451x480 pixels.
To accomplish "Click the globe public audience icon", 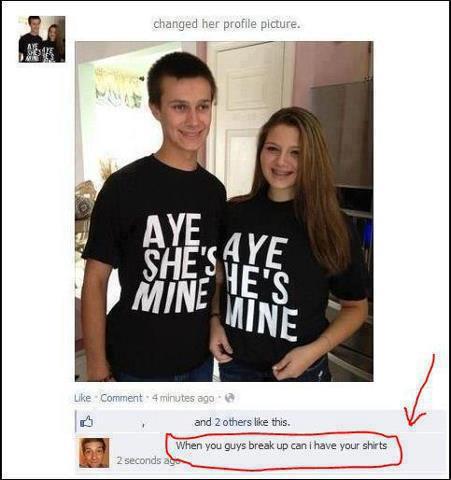I will (x=230, y=397).
